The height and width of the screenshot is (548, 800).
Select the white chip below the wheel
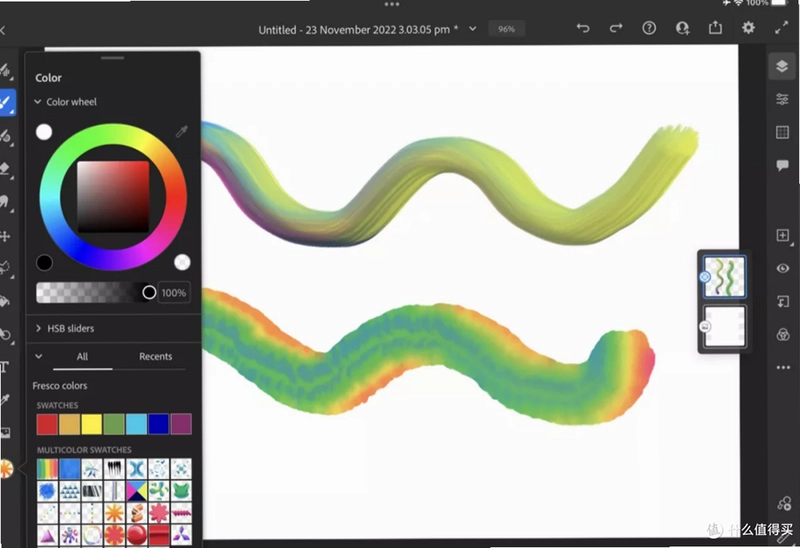182,262
